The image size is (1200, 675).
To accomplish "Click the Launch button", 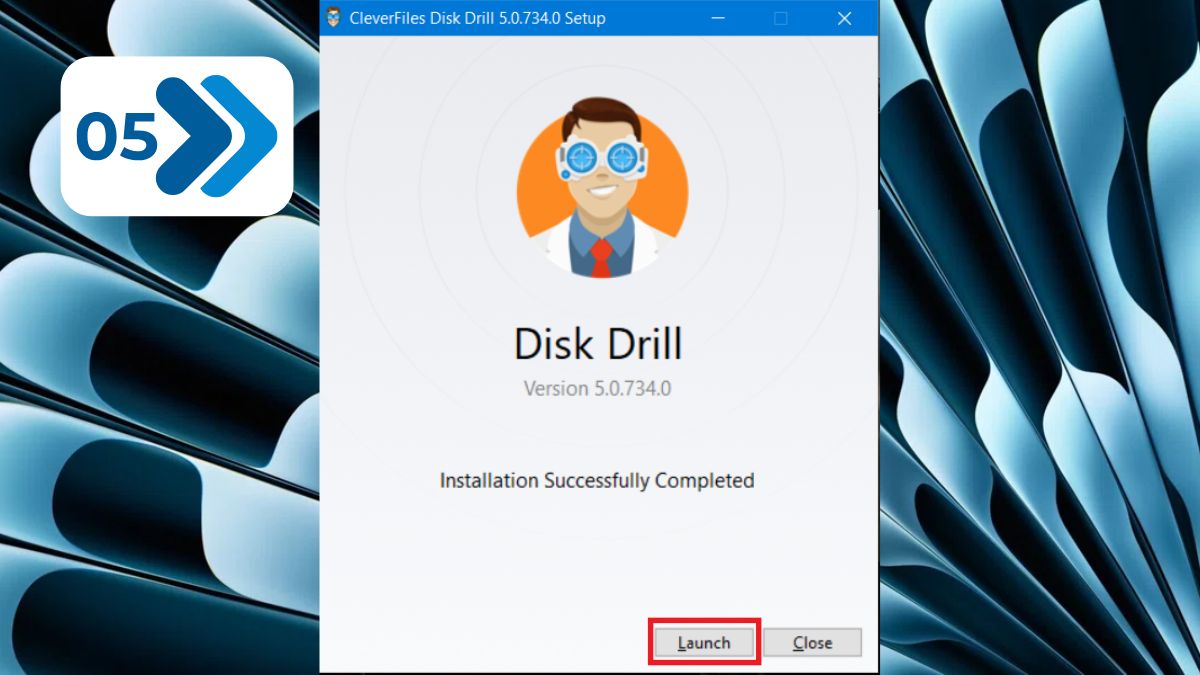I will (x=704, y=642).
